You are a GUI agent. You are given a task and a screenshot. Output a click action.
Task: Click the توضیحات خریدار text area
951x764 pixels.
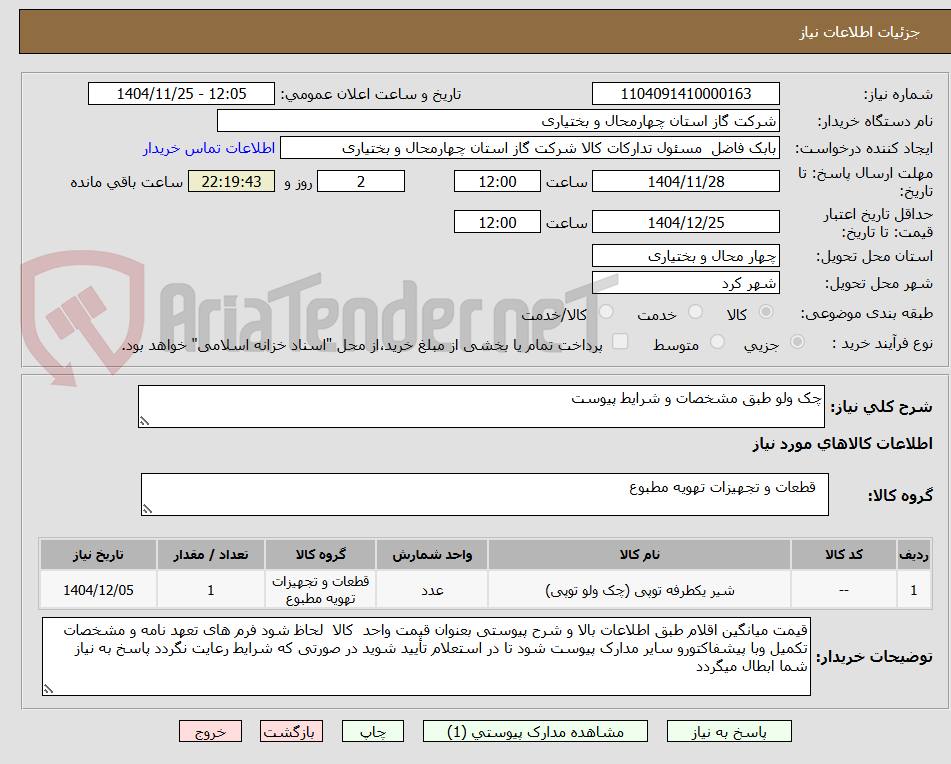[x=426, y=657]
